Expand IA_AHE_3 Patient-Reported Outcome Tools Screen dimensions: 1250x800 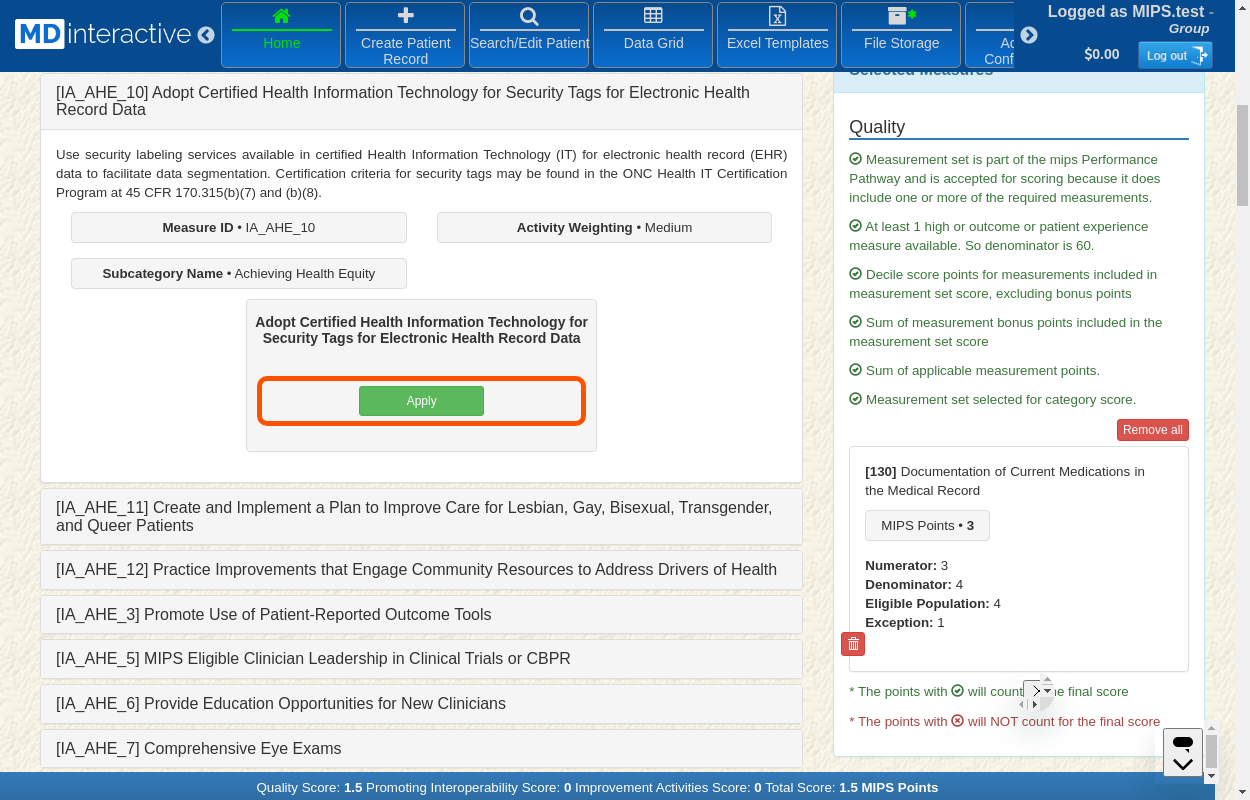[421, 615]
